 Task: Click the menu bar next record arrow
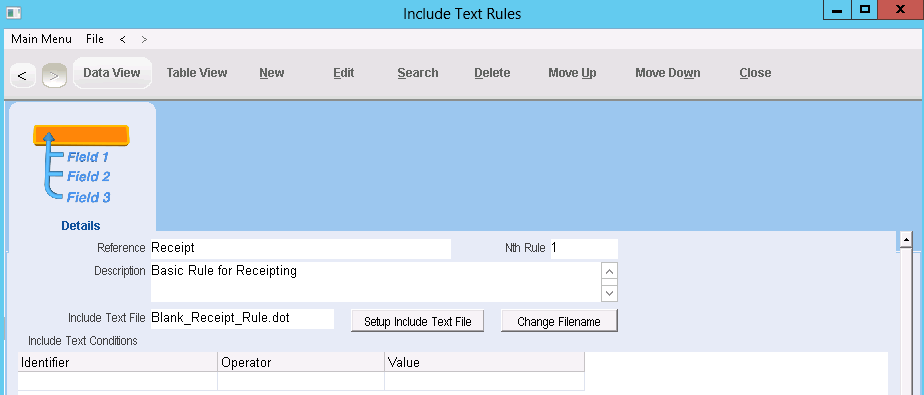click(144, 40)
